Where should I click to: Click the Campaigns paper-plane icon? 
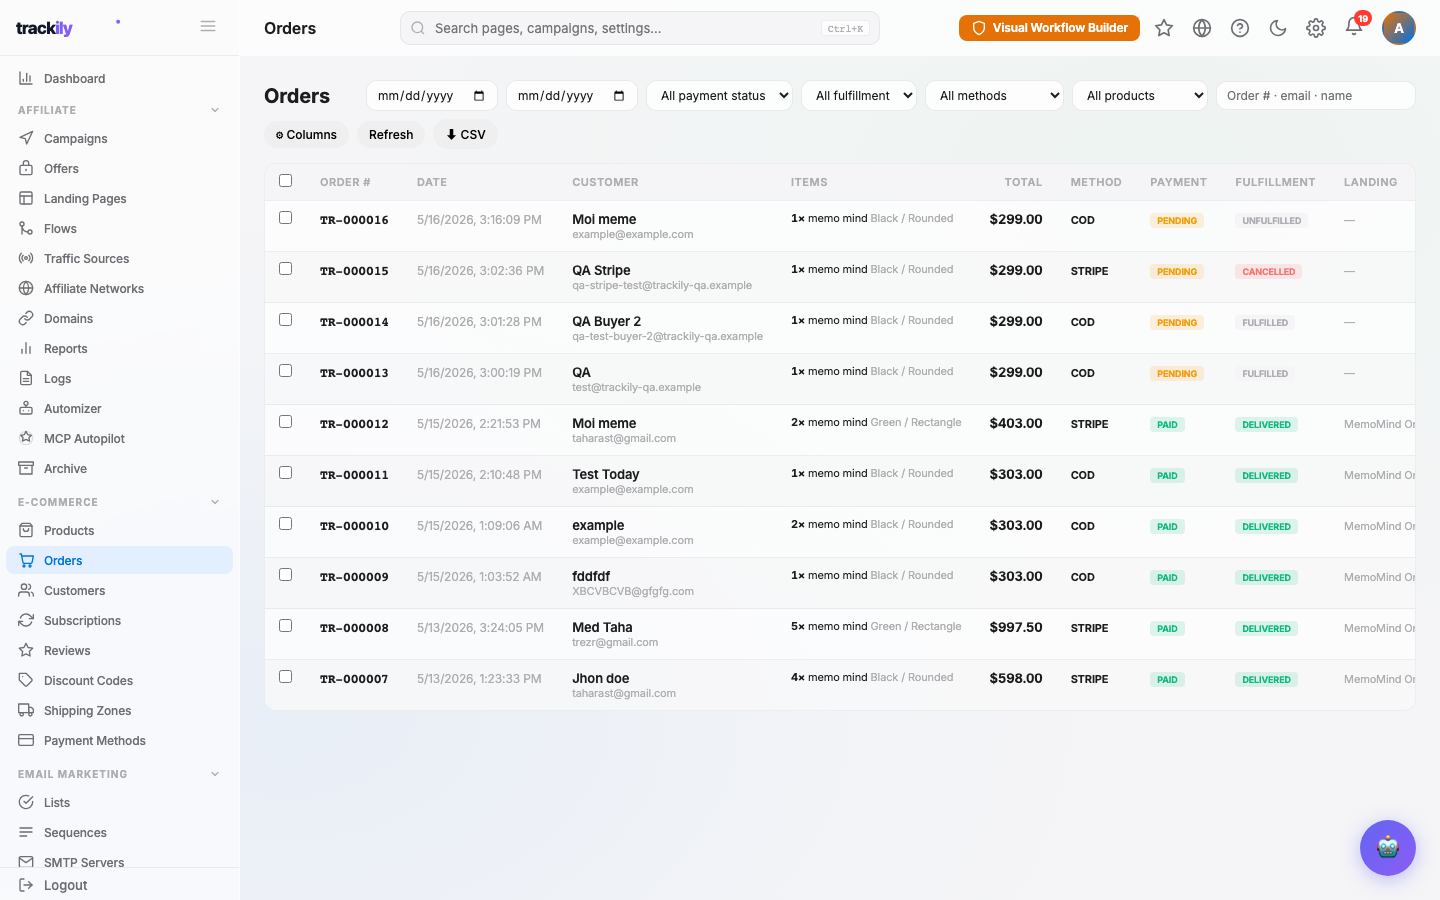coord(26,138)
